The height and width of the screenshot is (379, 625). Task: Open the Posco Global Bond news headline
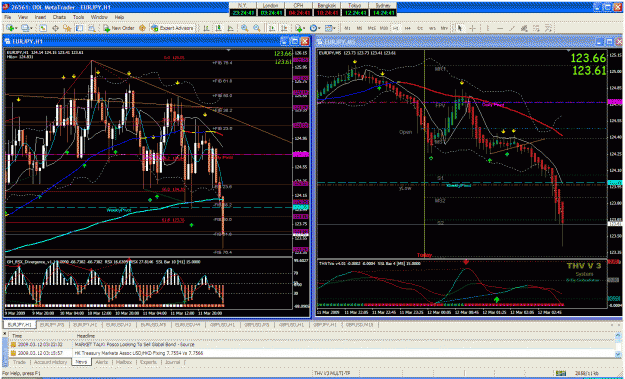(x=134, y=344)
